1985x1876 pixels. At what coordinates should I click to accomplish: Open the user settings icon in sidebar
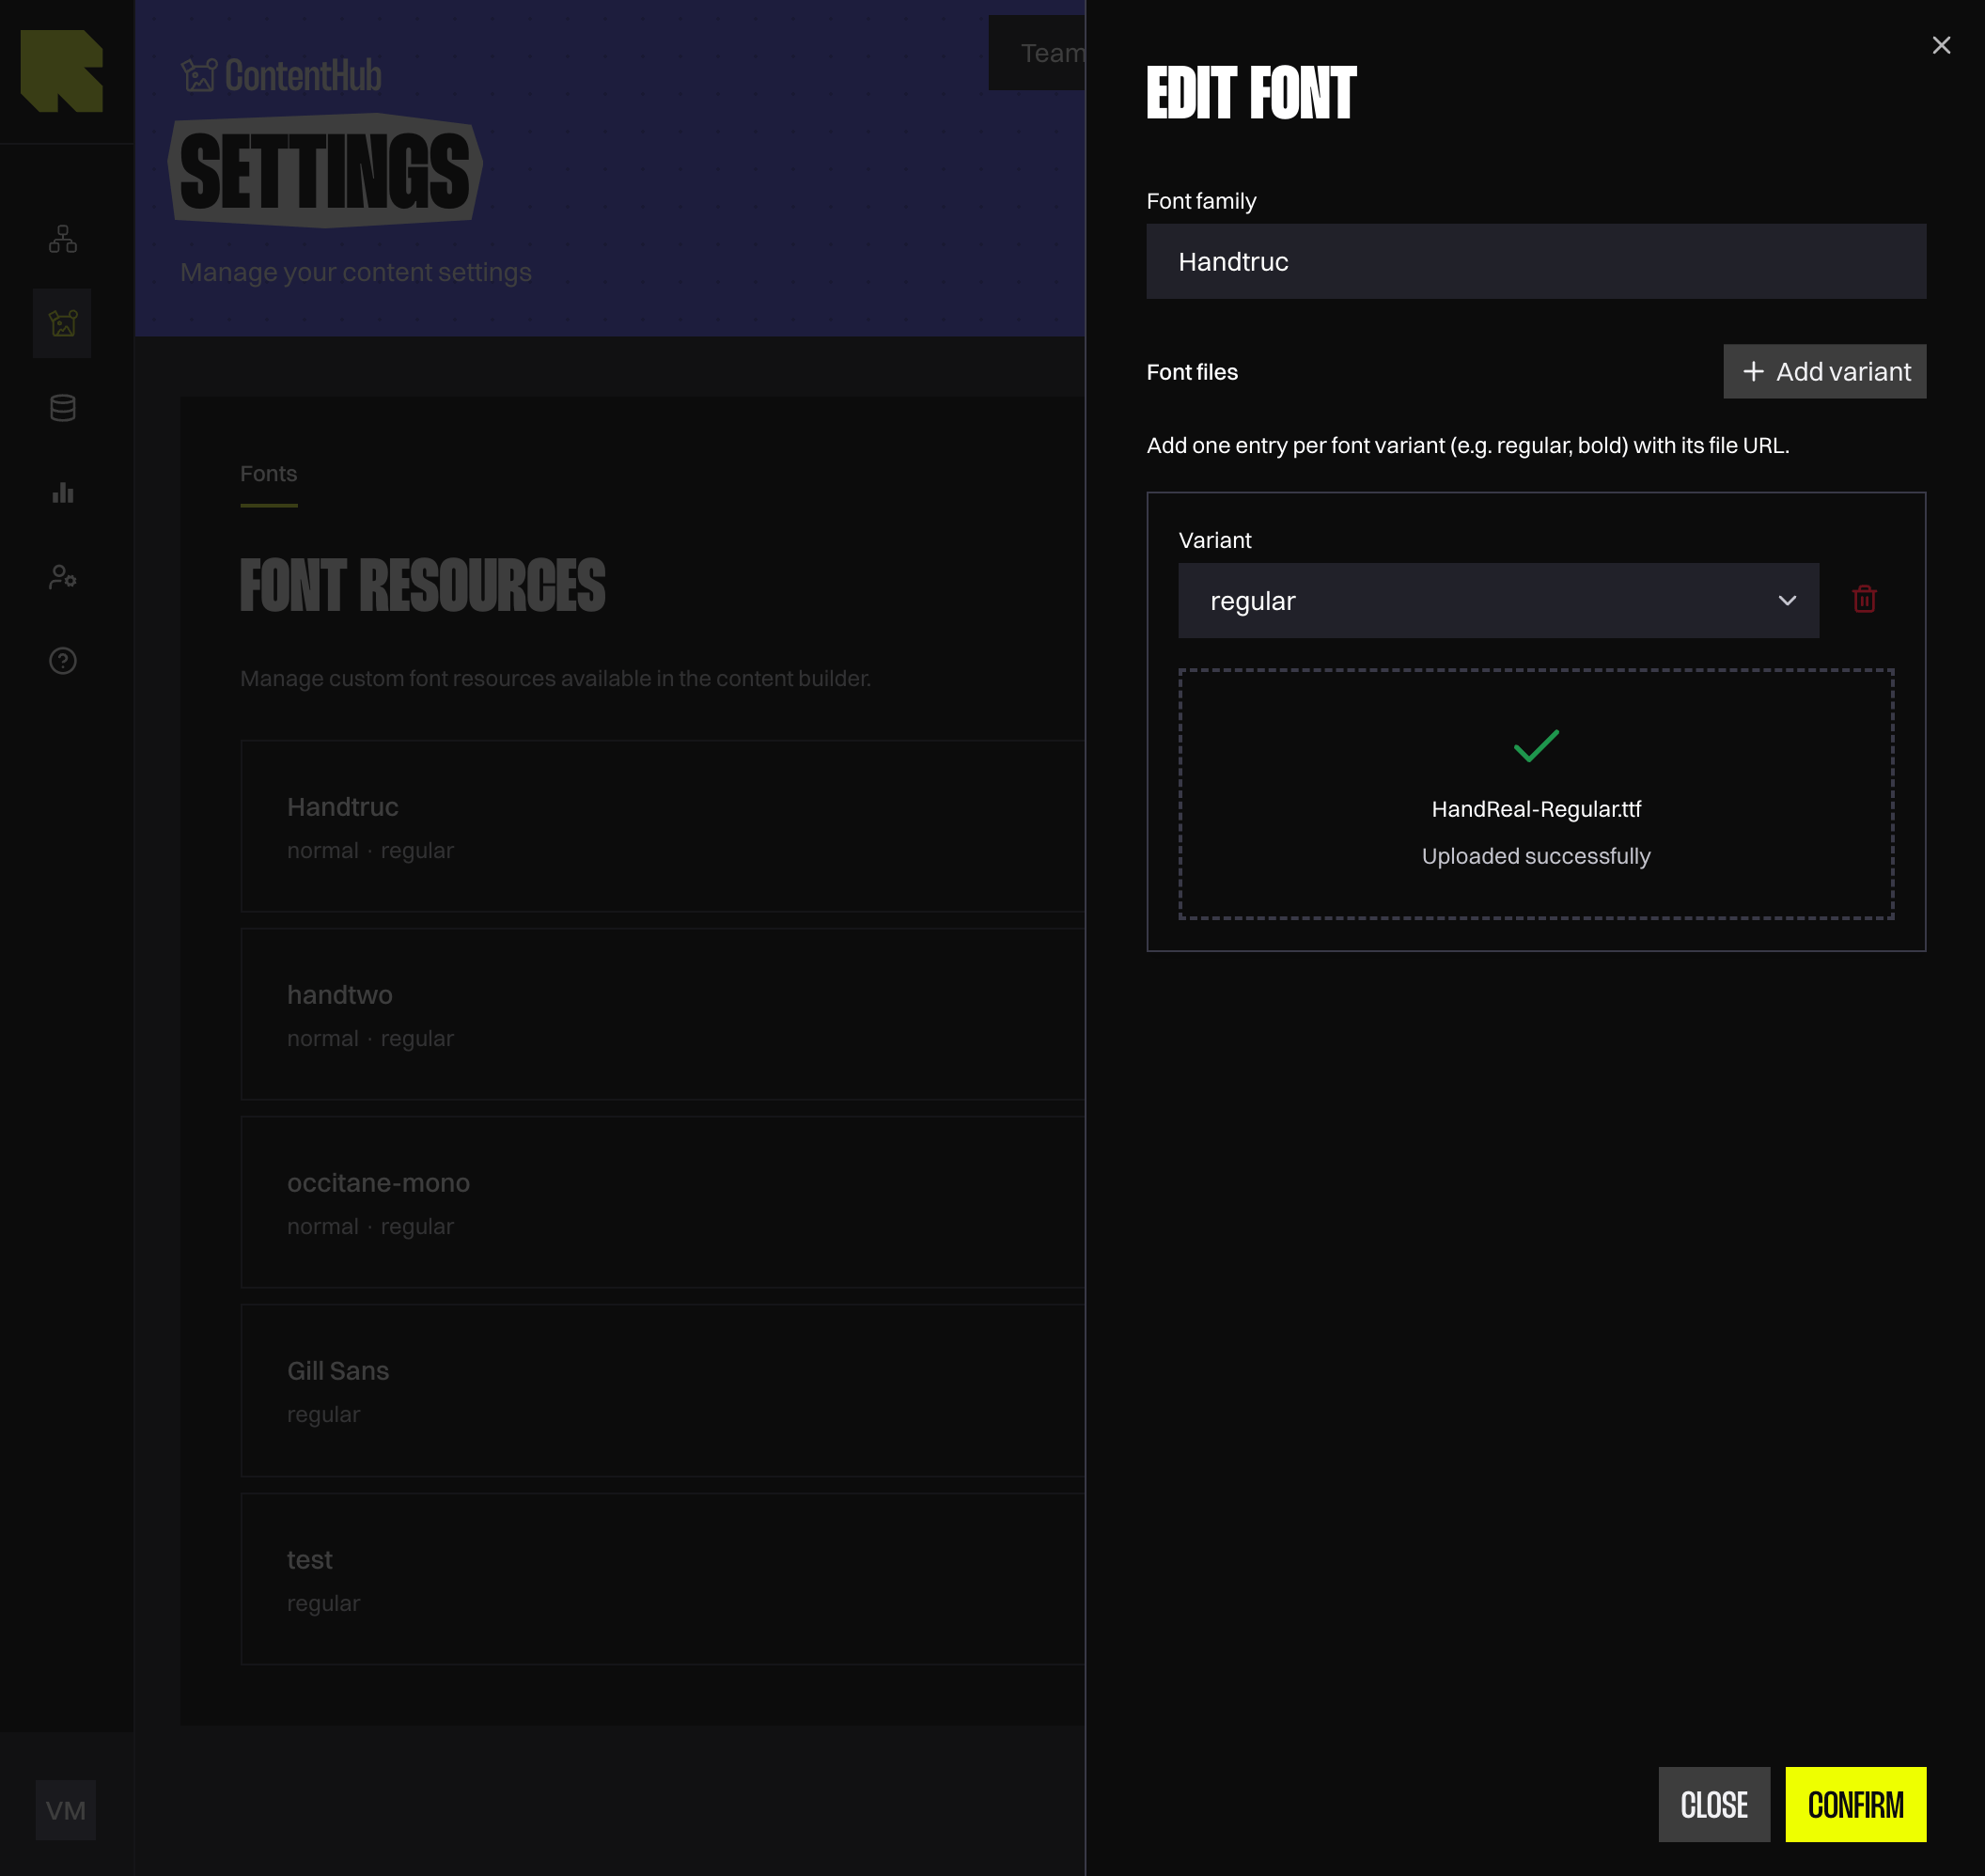pos(63,577)
